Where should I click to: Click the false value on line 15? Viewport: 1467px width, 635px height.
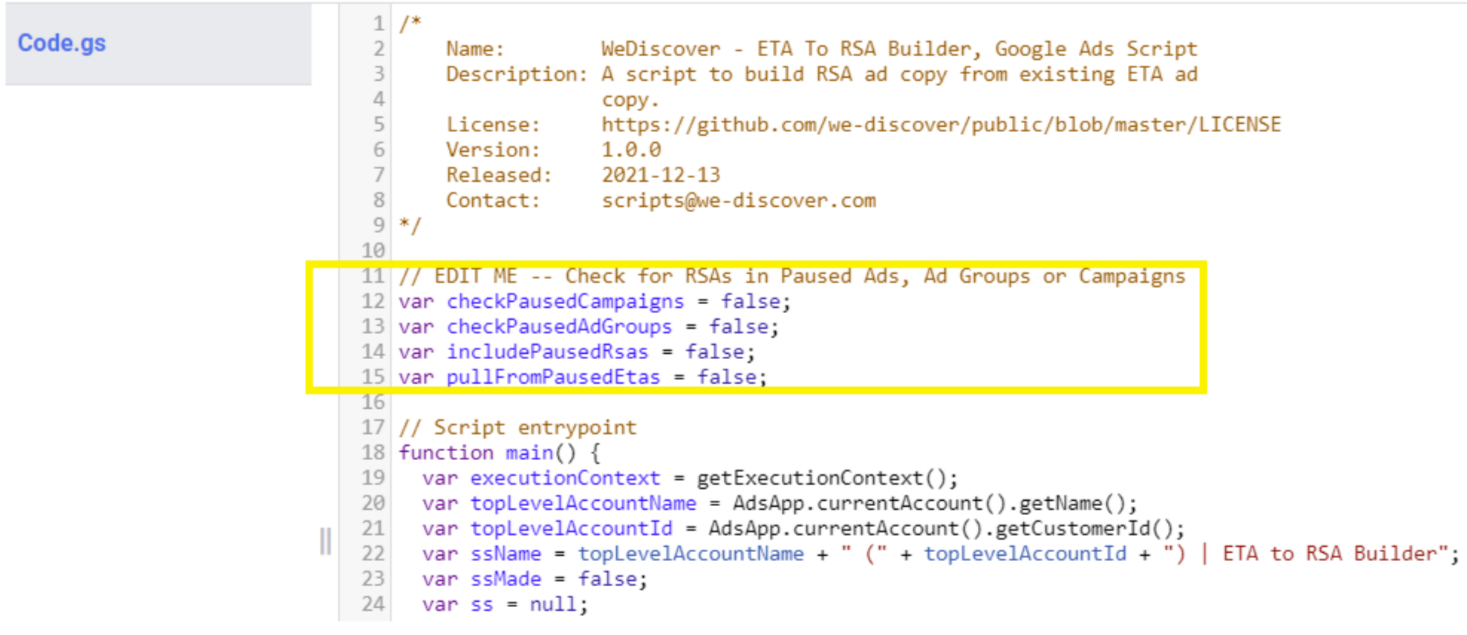(x=726, y=377)
